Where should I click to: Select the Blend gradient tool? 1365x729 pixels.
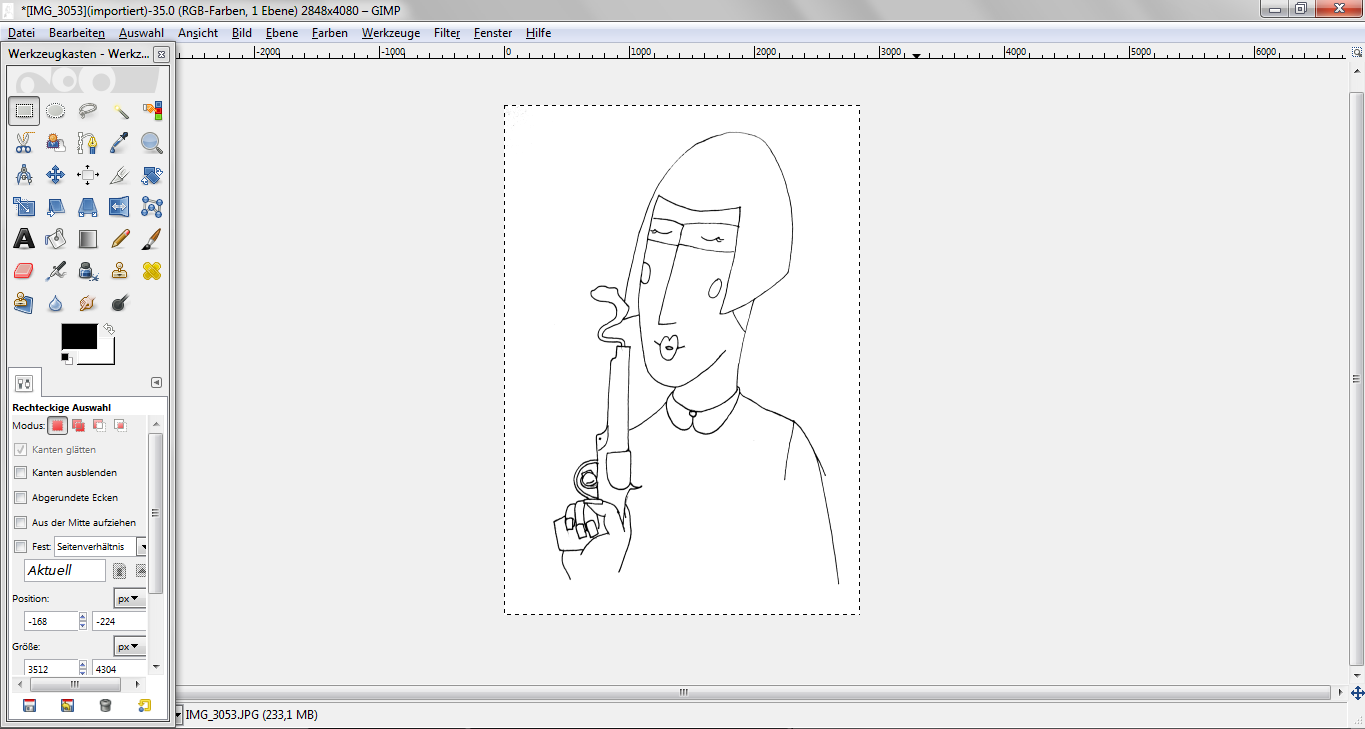pos(88,239)
